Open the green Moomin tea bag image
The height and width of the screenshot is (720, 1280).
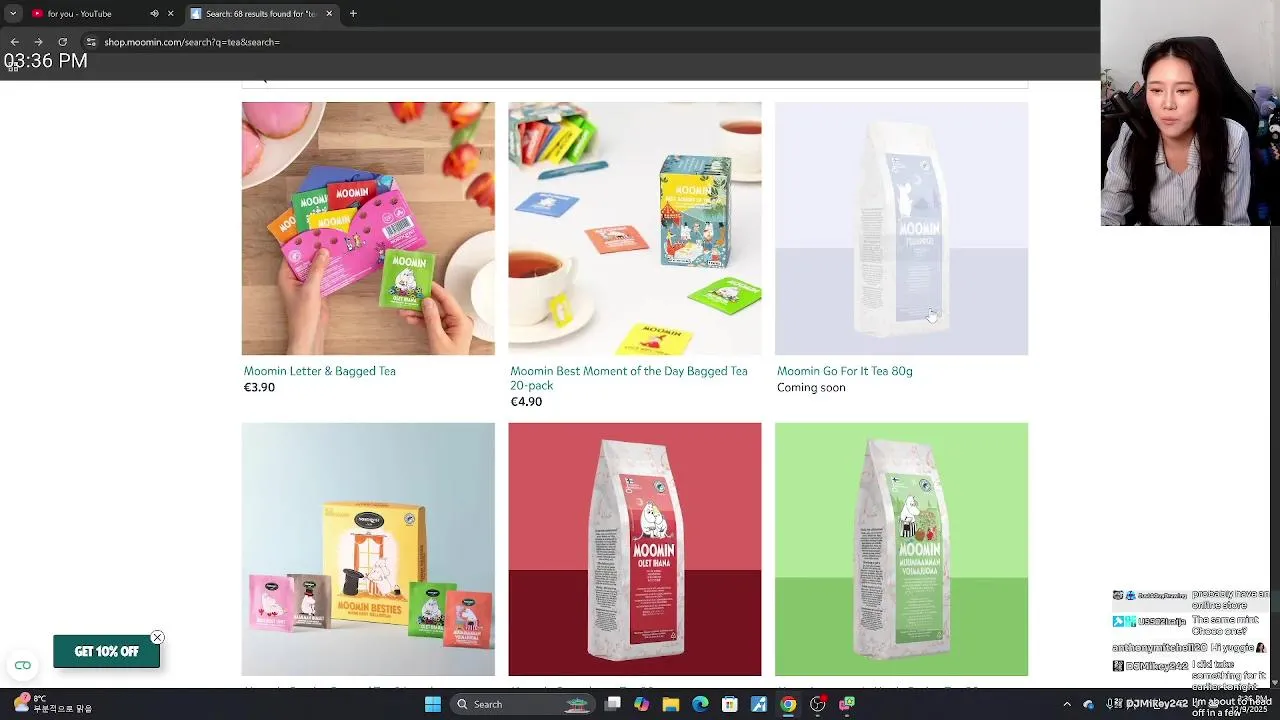(901, 549)
